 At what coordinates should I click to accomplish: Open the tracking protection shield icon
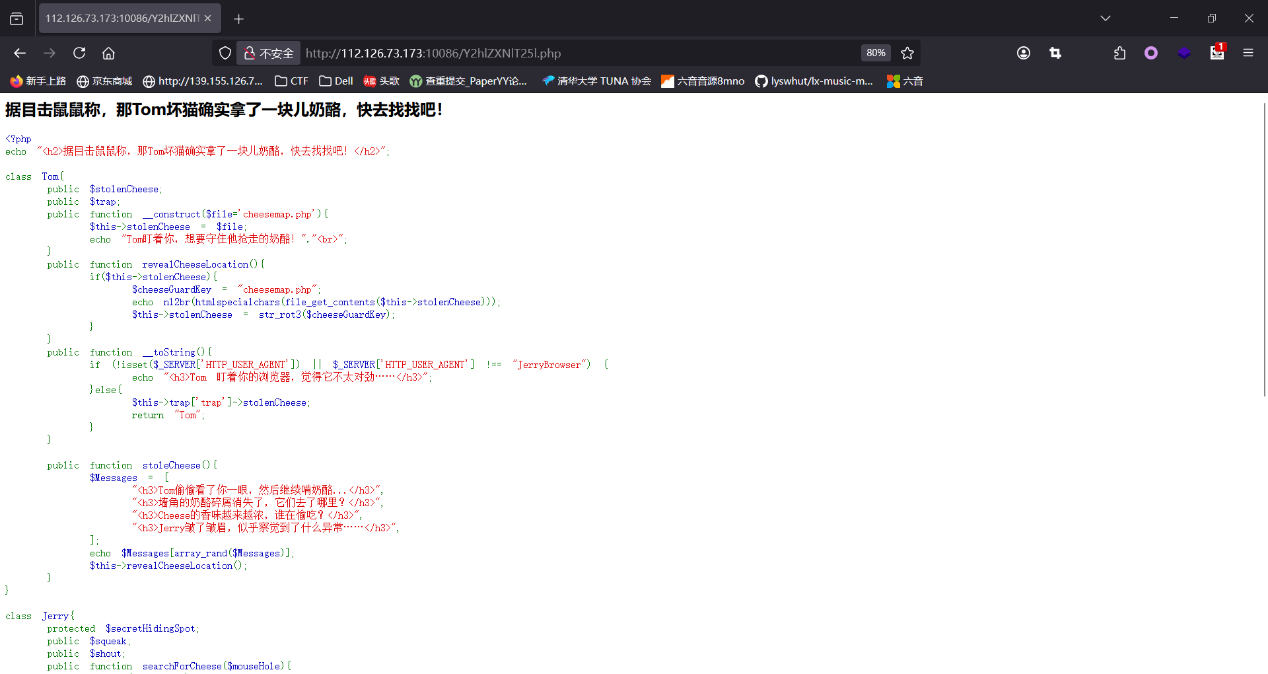(225, 53)
